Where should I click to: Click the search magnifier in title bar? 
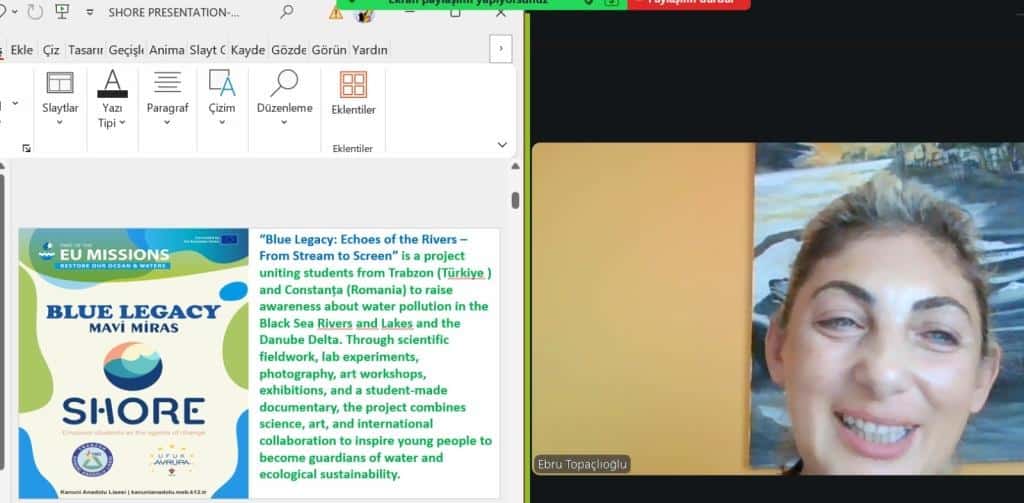pos(287,12)
